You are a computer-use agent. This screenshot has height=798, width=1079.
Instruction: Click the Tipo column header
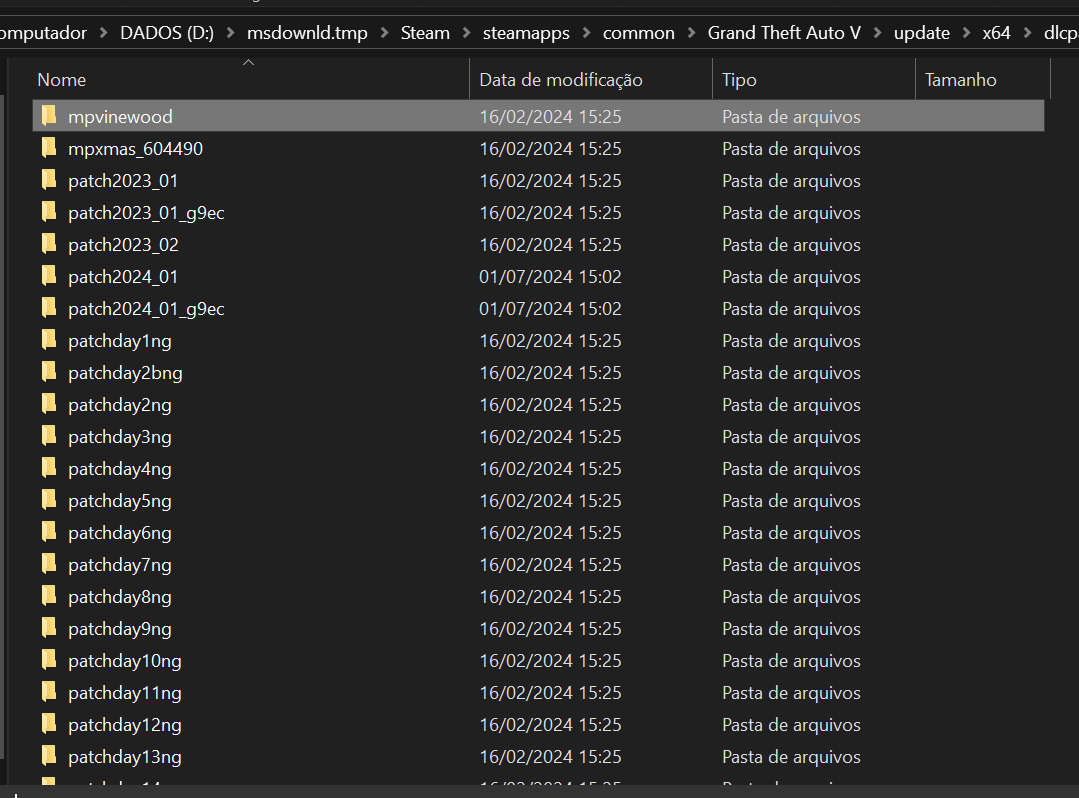739,80
